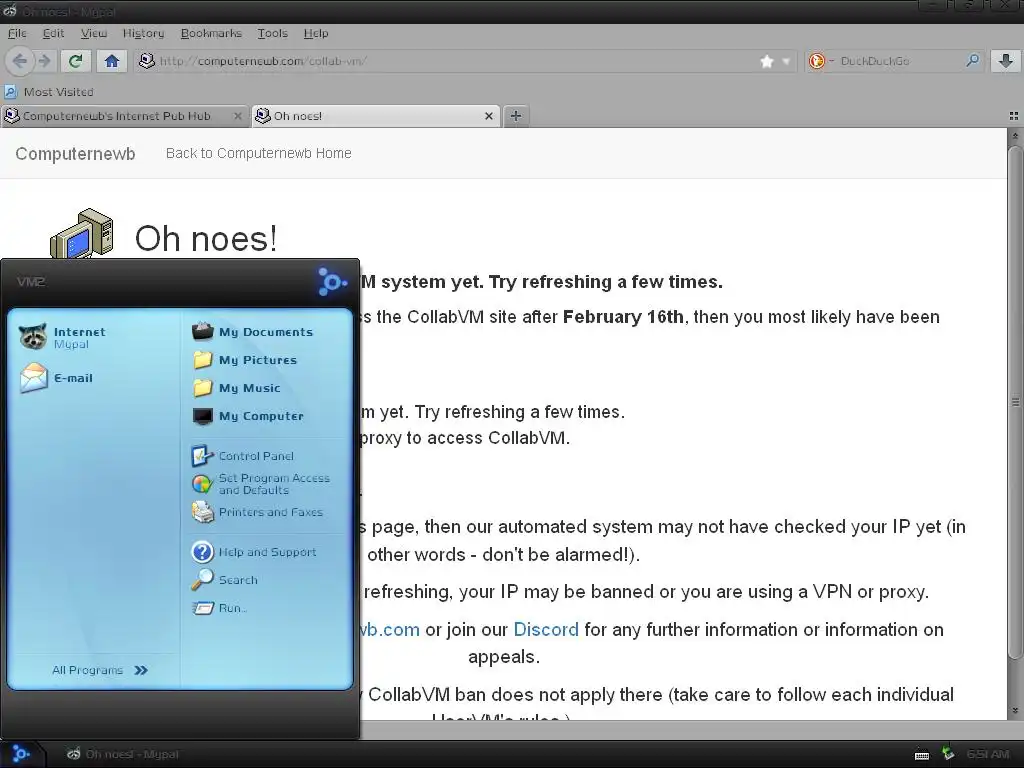
Task: Click the VM2 user name header
Action: click(x=31, y=282)
